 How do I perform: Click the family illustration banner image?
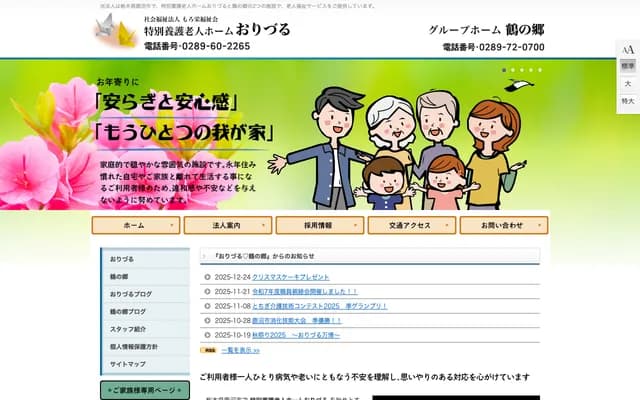click(x=398, y=149)
